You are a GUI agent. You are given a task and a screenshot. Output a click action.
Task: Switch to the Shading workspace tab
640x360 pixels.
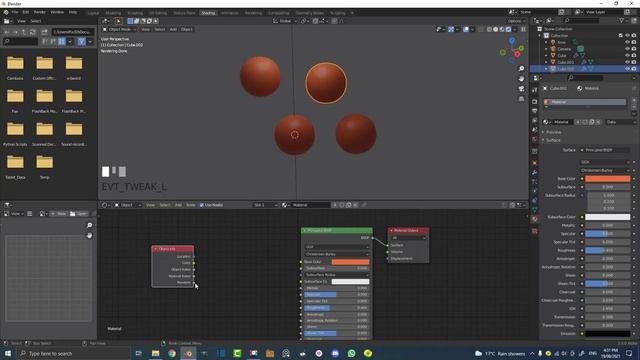coord(208,13)
